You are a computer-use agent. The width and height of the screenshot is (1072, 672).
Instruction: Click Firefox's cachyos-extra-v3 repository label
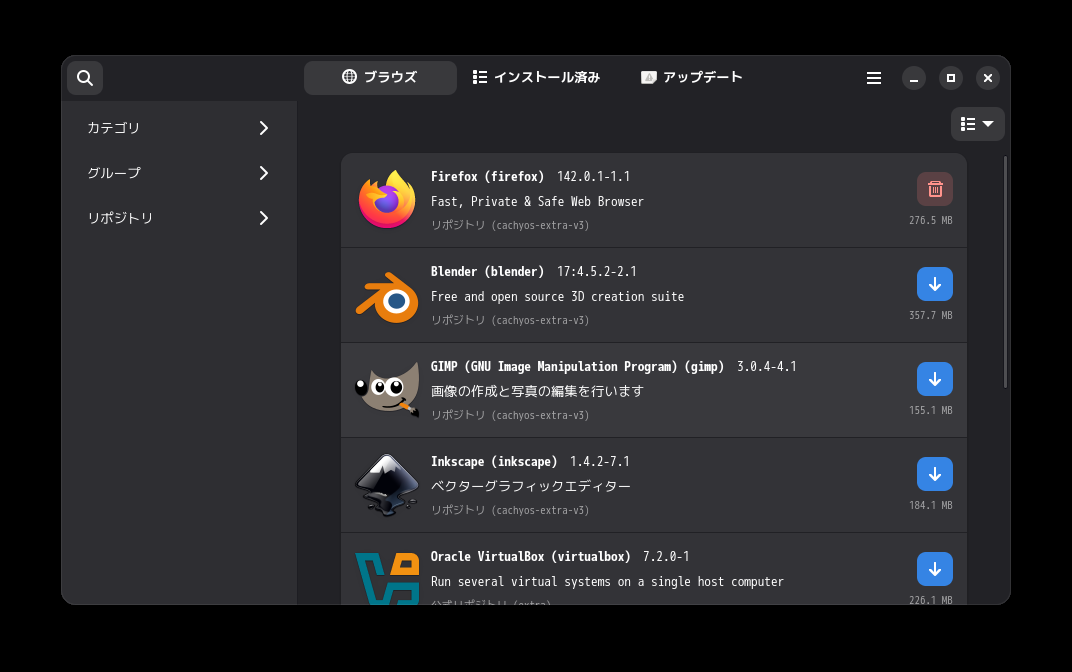point(510,225)
